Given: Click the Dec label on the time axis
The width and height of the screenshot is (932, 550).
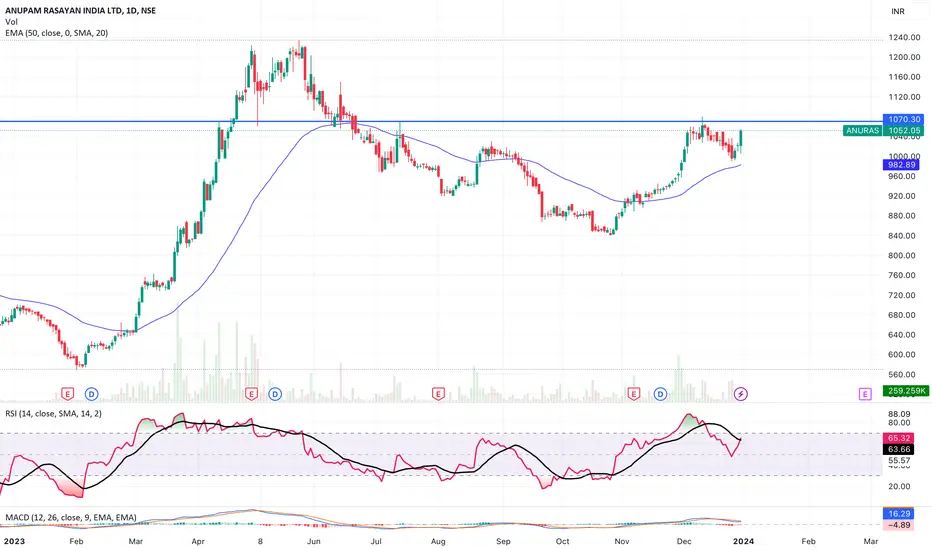Looking at the screenshot, I should 684,541.
